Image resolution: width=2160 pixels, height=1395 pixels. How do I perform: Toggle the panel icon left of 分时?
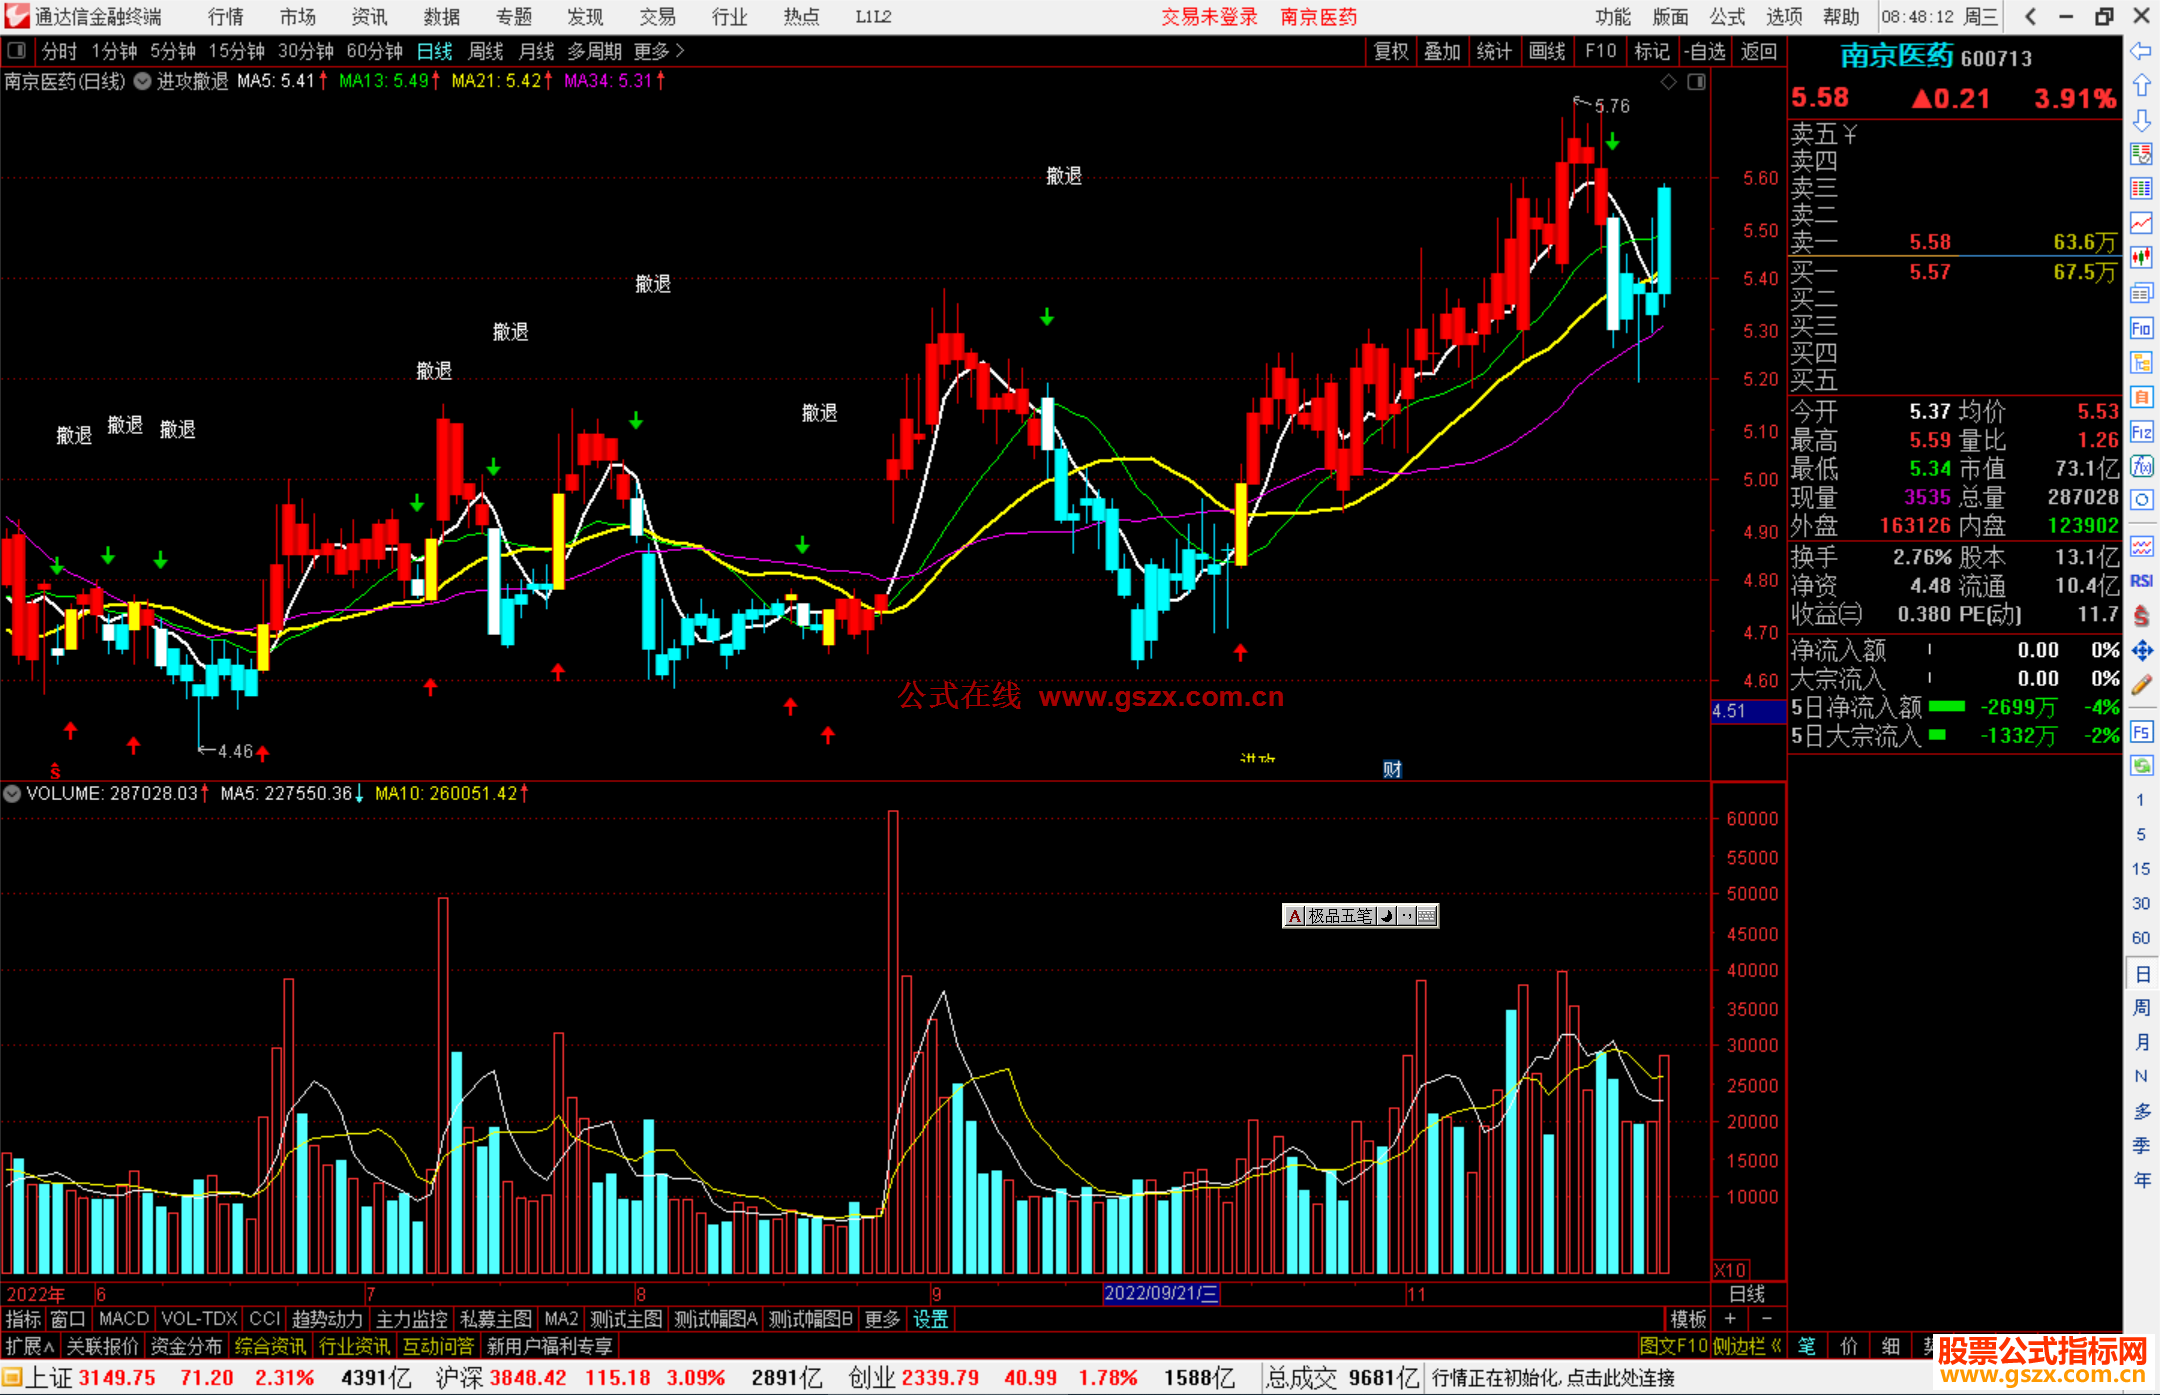16,50
